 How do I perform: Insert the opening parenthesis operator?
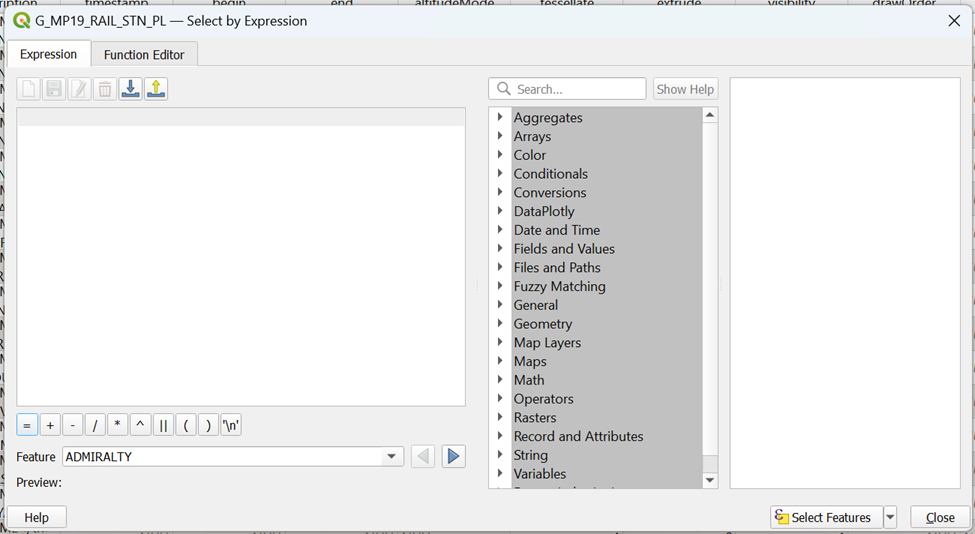186,425
